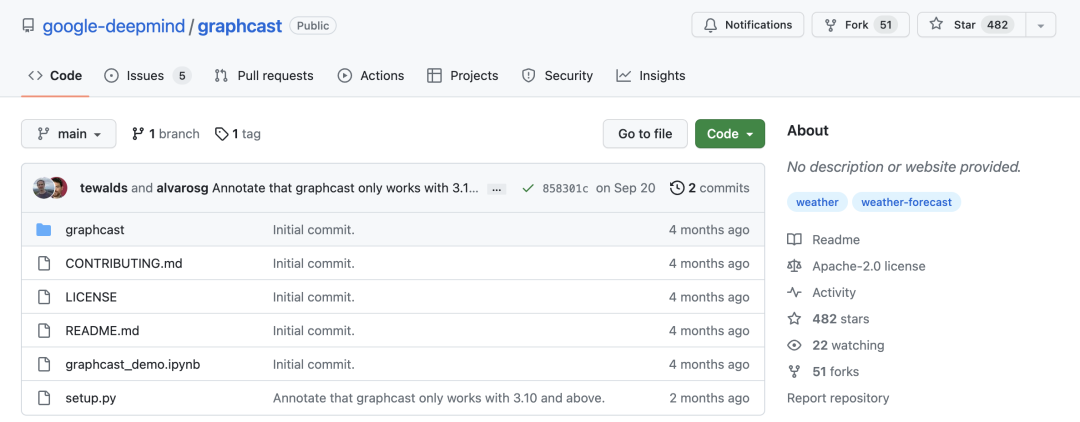This screenshot has width=1080, height=422.
Task: Open the graphcast folder
Action: (x=95, y=230)
